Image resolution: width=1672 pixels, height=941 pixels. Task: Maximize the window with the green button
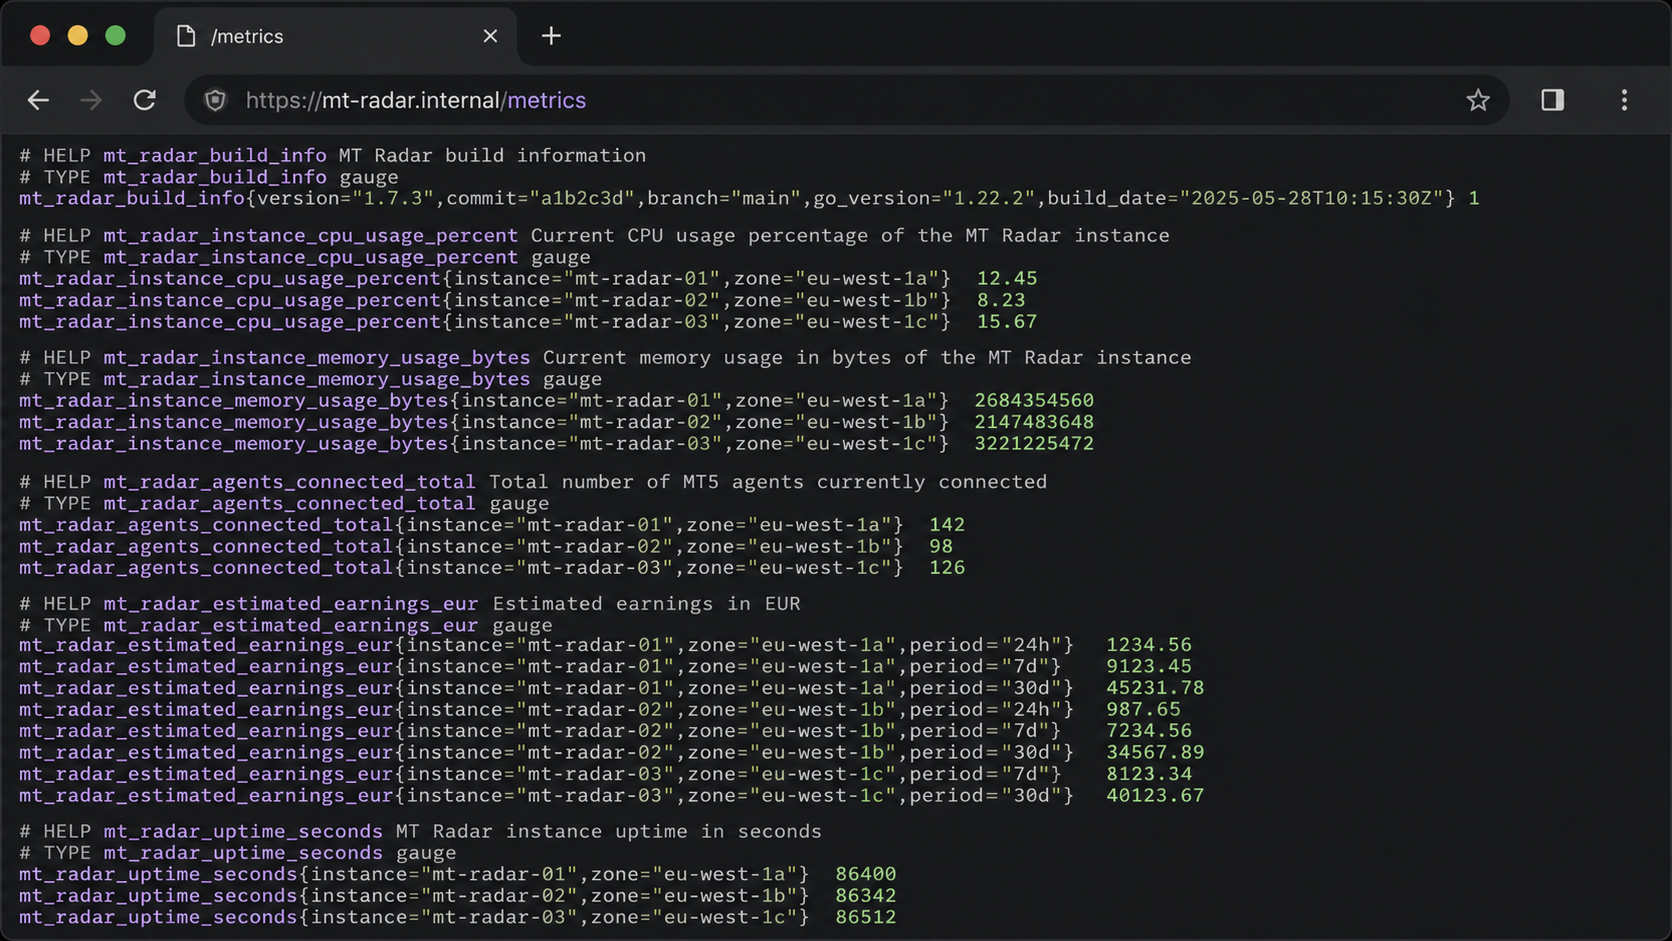click(116, 36)
